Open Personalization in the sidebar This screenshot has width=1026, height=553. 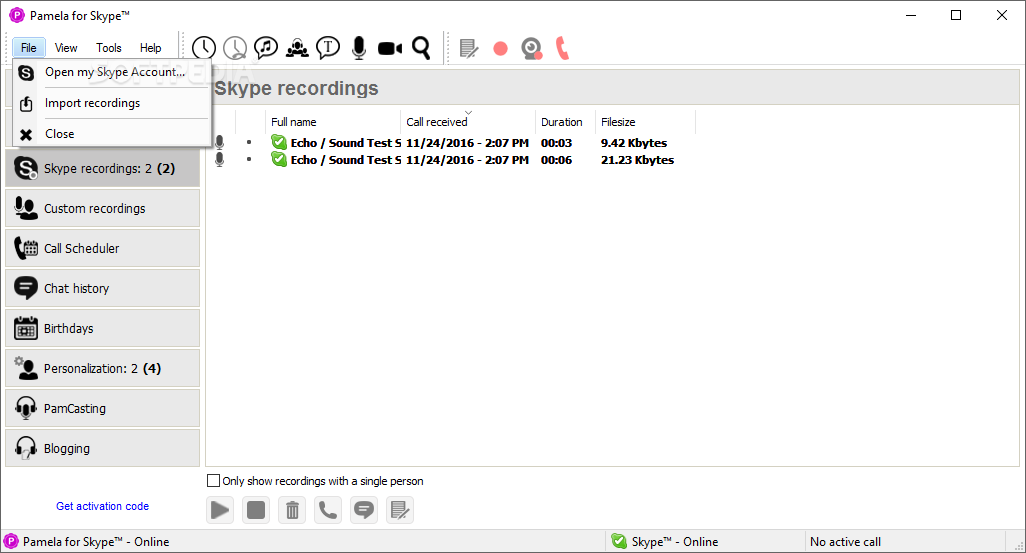(103, 368)
